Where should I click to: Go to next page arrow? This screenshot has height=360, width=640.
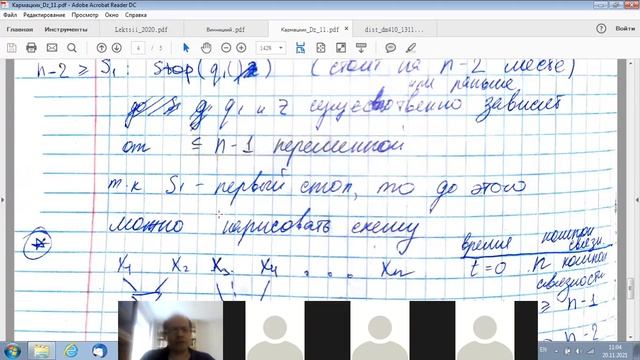[x=117, y=48]
